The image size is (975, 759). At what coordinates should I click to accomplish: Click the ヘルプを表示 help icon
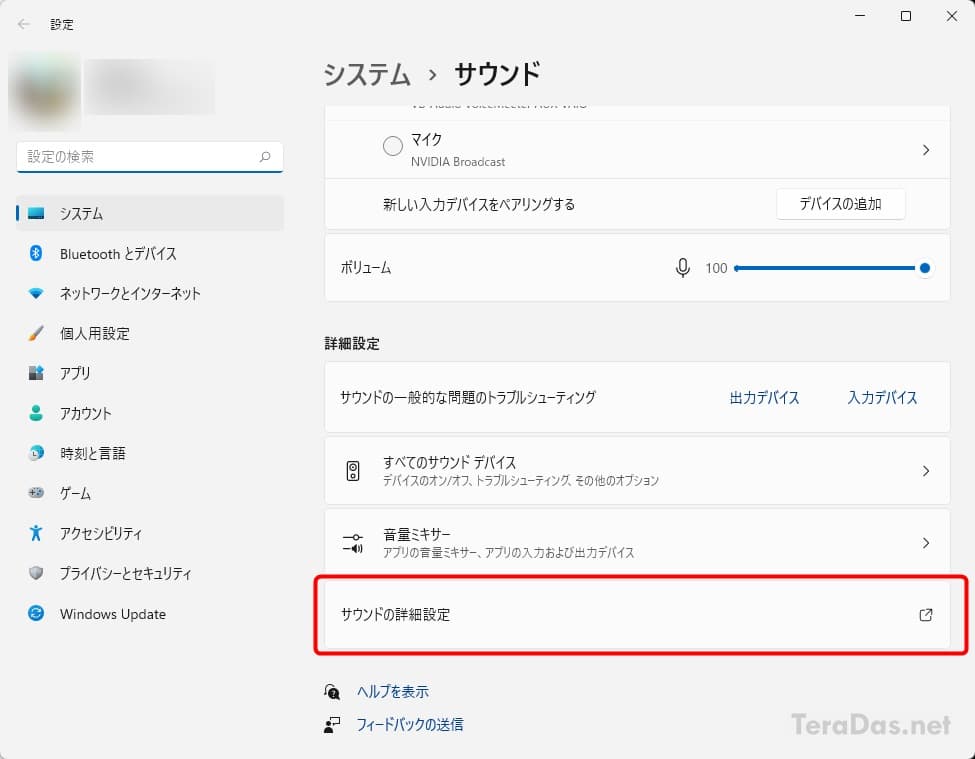click(332, 691)
